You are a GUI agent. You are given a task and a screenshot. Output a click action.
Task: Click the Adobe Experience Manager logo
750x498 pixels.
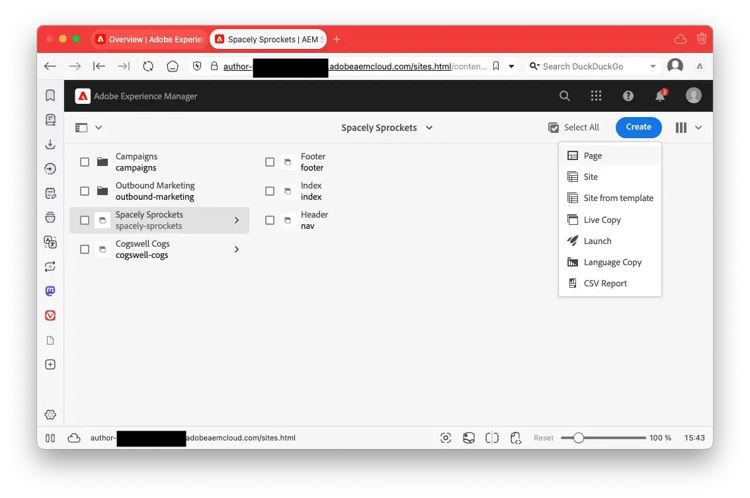point(83,96)
